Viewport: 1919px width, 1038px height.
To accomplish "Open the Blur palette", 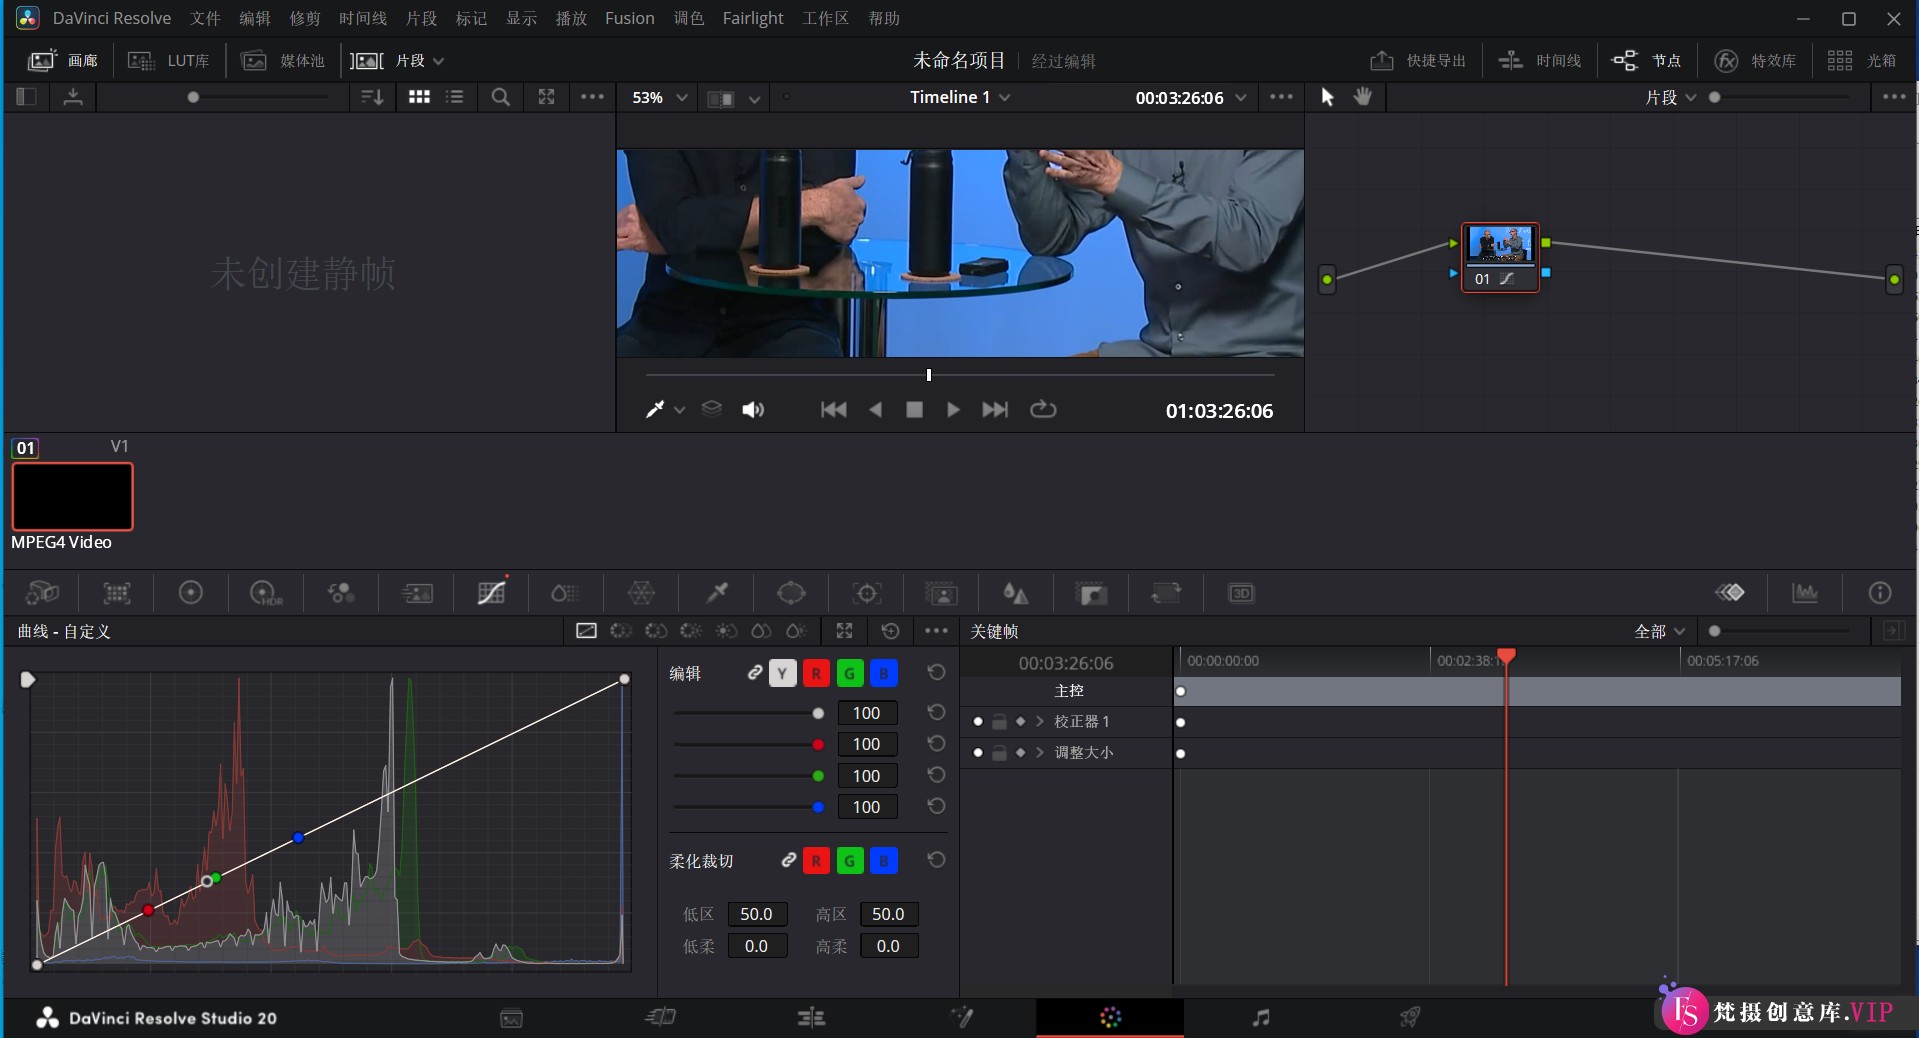I will pyautogui.click(x=1016, y=593).
